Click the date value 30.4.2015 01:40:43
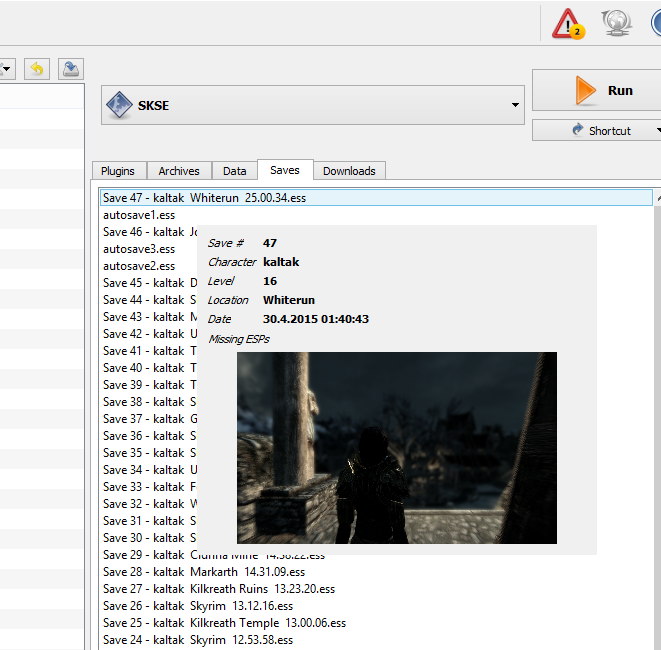Viewport: 661px width, 650px height. point(316,319)
